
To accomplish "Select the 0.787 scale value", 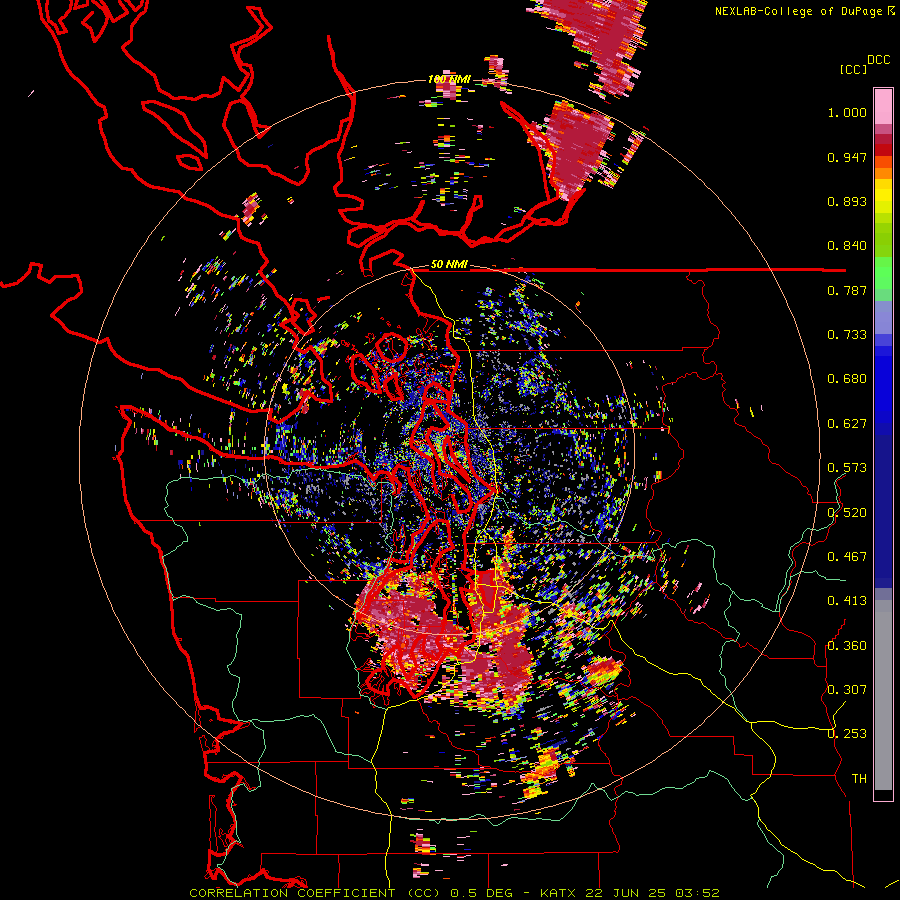I will [847, 290].
